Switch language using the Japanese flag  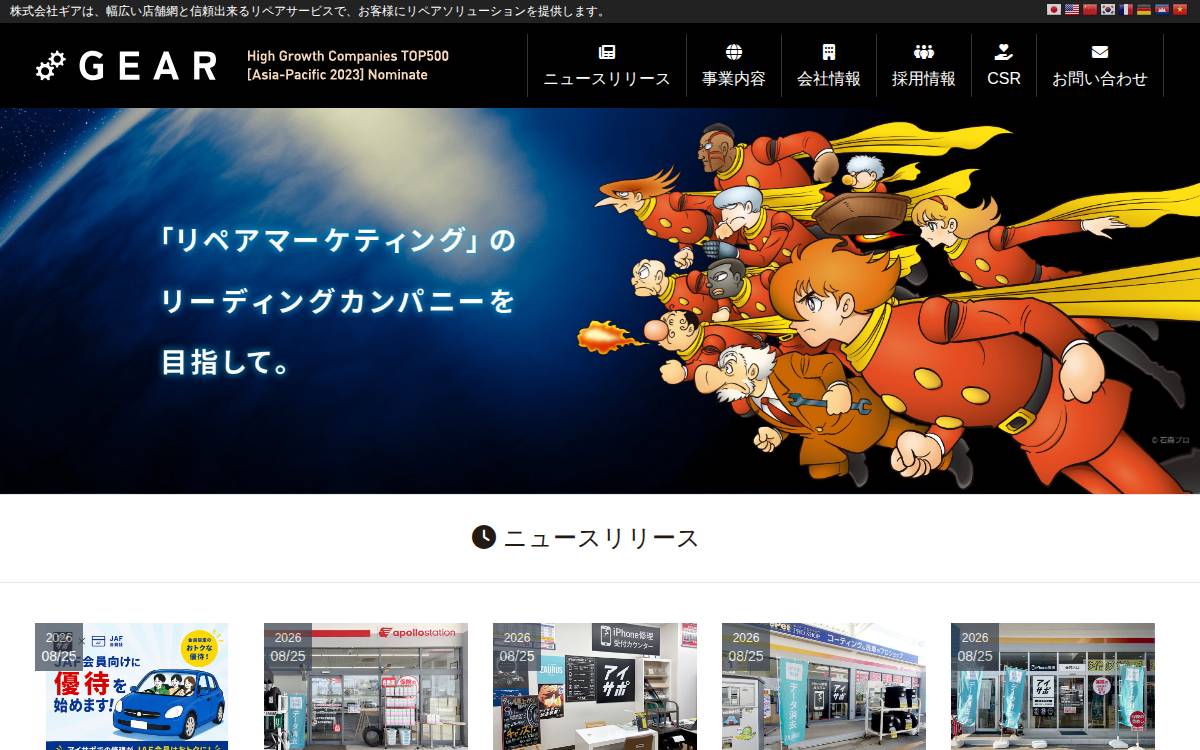coord(1053,10)
